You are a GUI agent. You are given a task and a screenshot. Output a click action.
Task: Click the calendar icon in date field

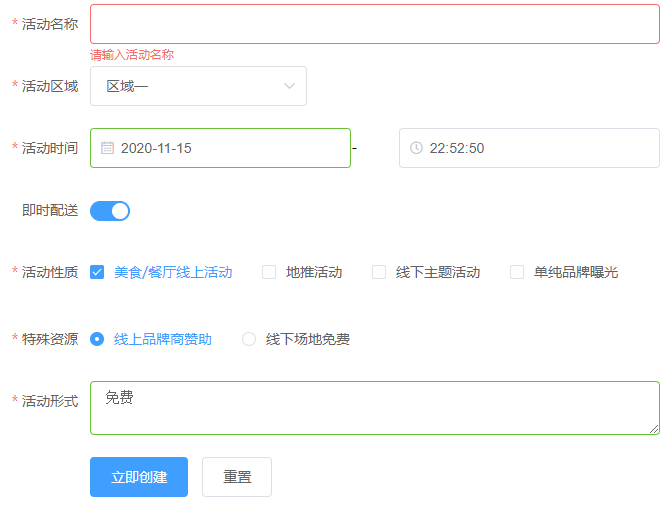click(107, 148)
